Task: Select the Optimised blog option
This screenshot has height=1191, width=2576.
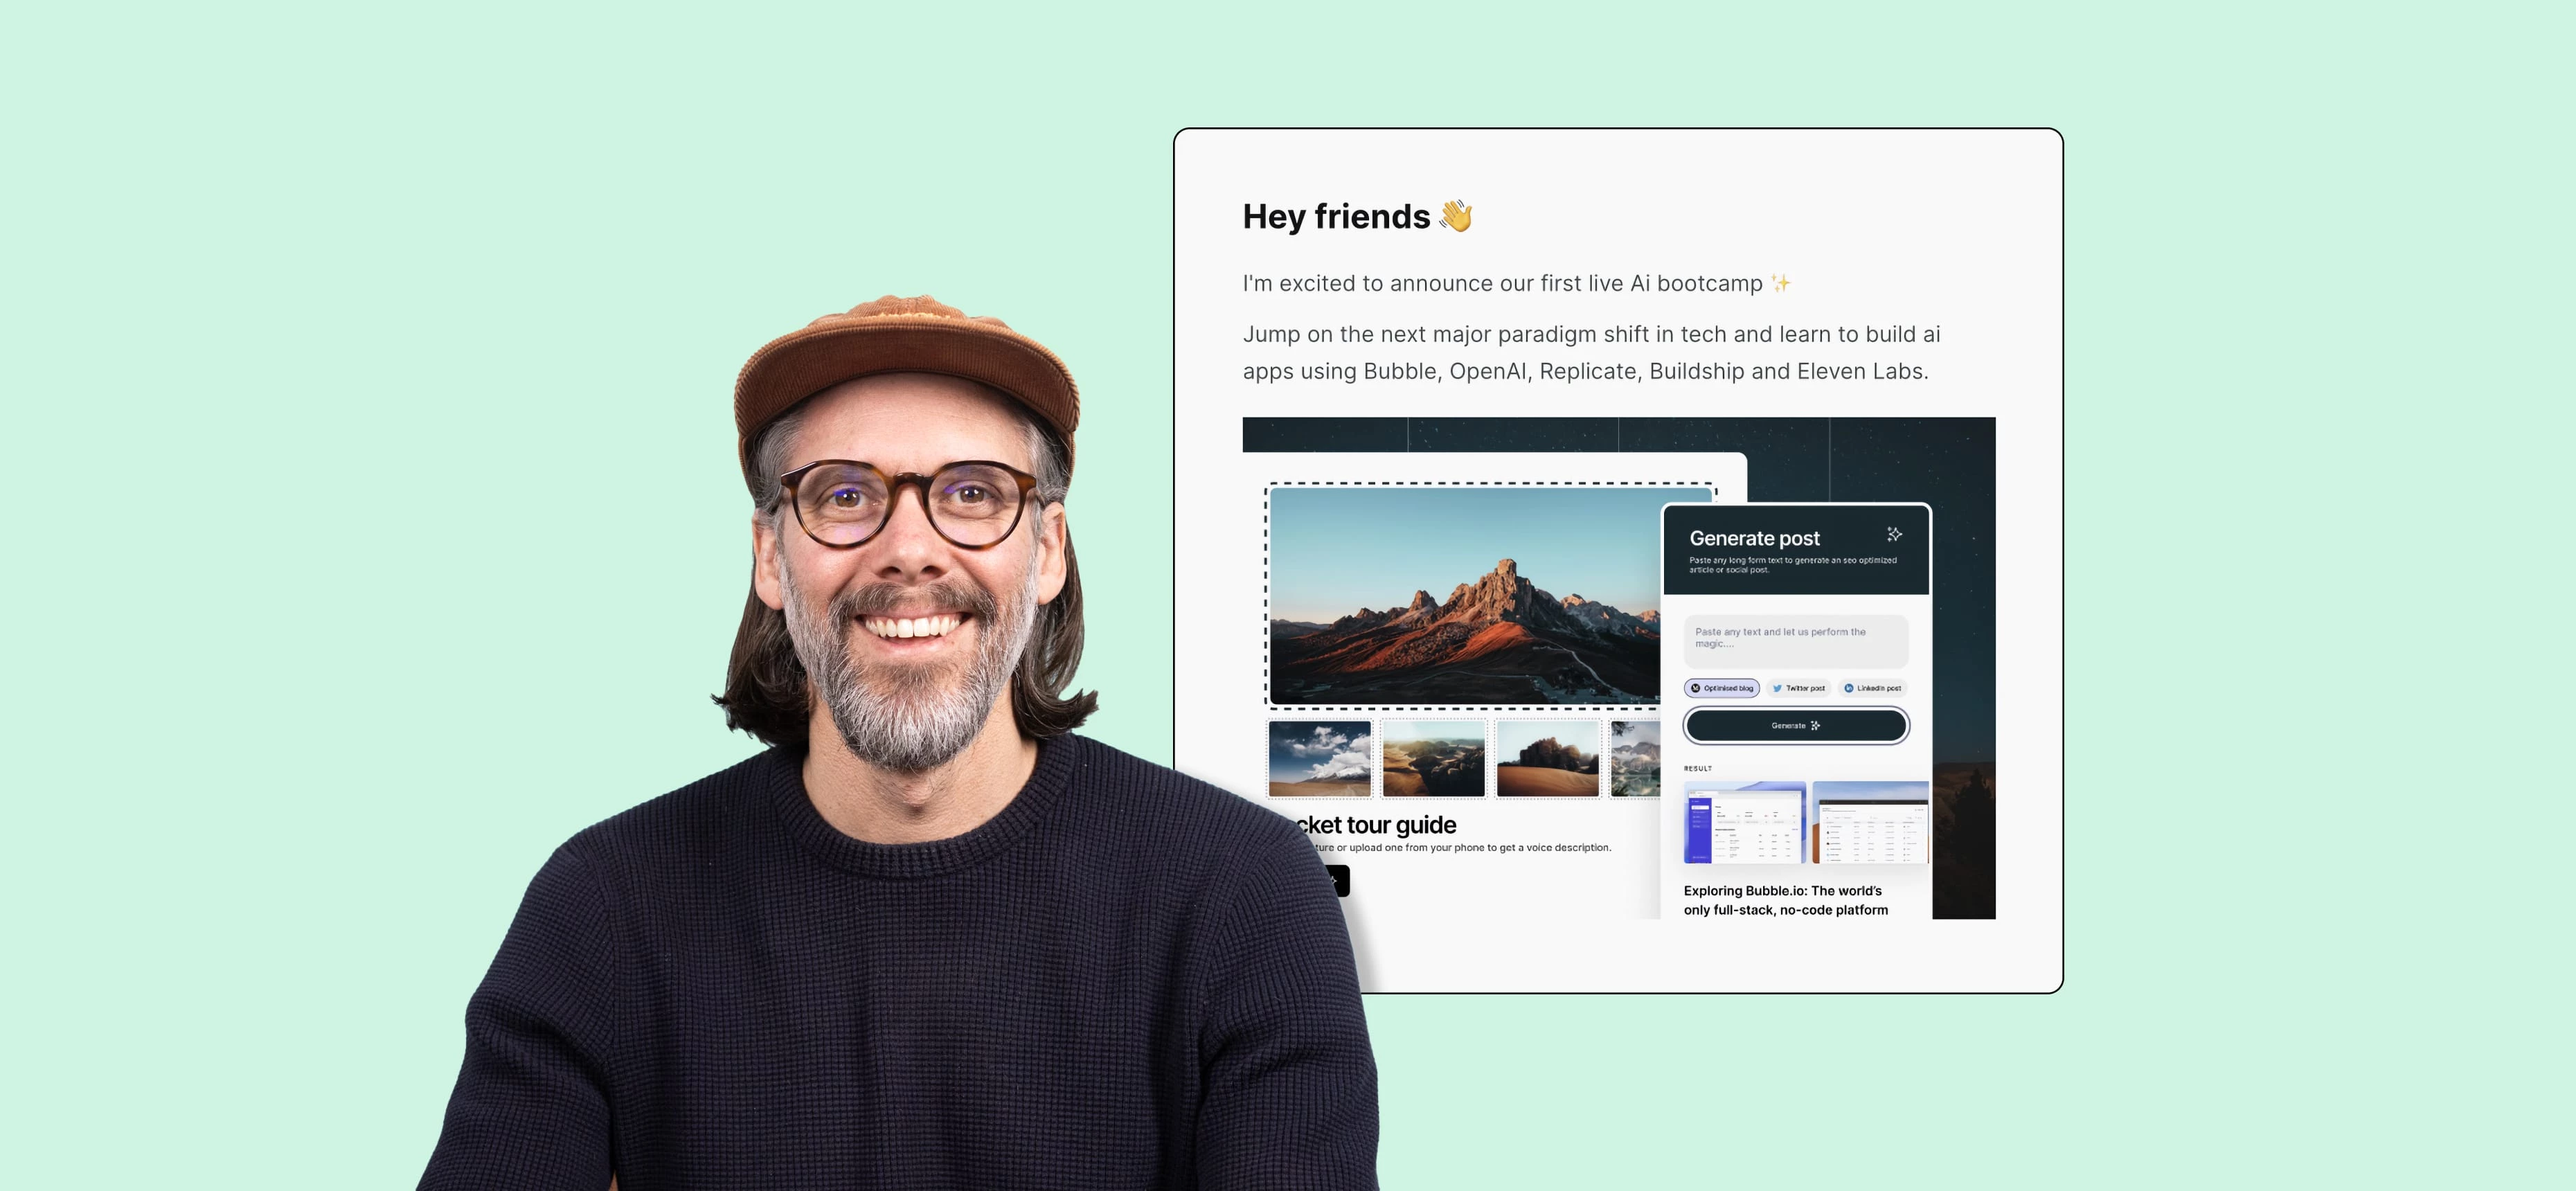Action: pyautogui.click(x=1722, y=688)
